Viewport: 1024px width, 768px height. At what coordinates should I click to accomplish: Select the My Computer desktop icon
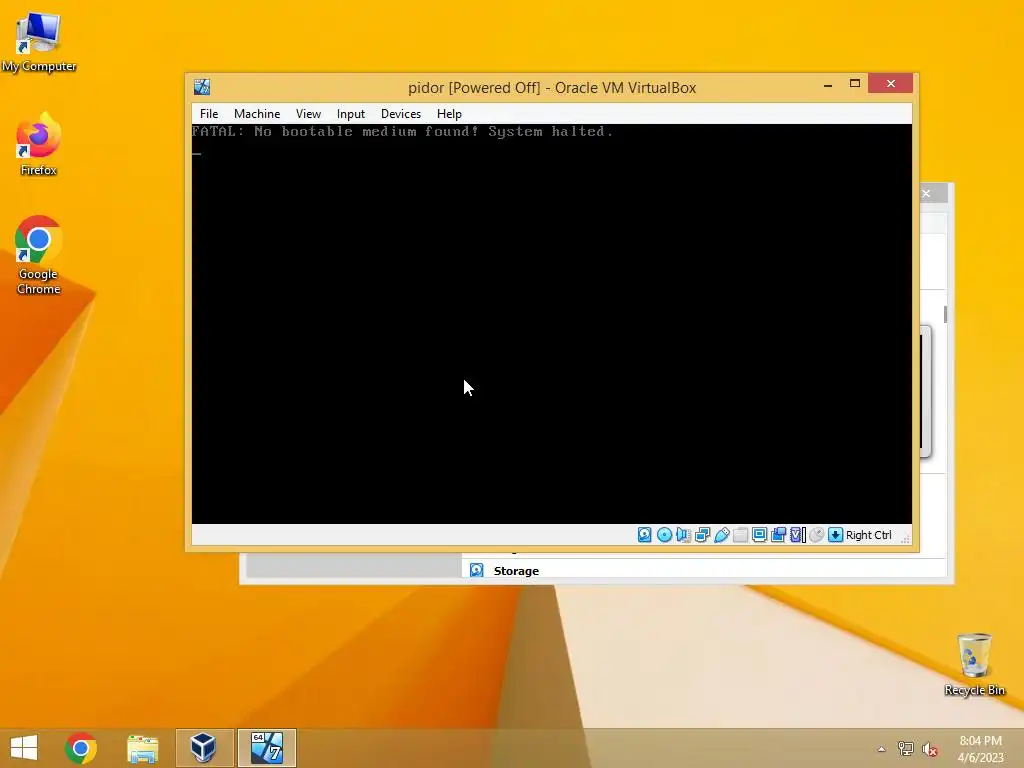(x=39, y=41)
